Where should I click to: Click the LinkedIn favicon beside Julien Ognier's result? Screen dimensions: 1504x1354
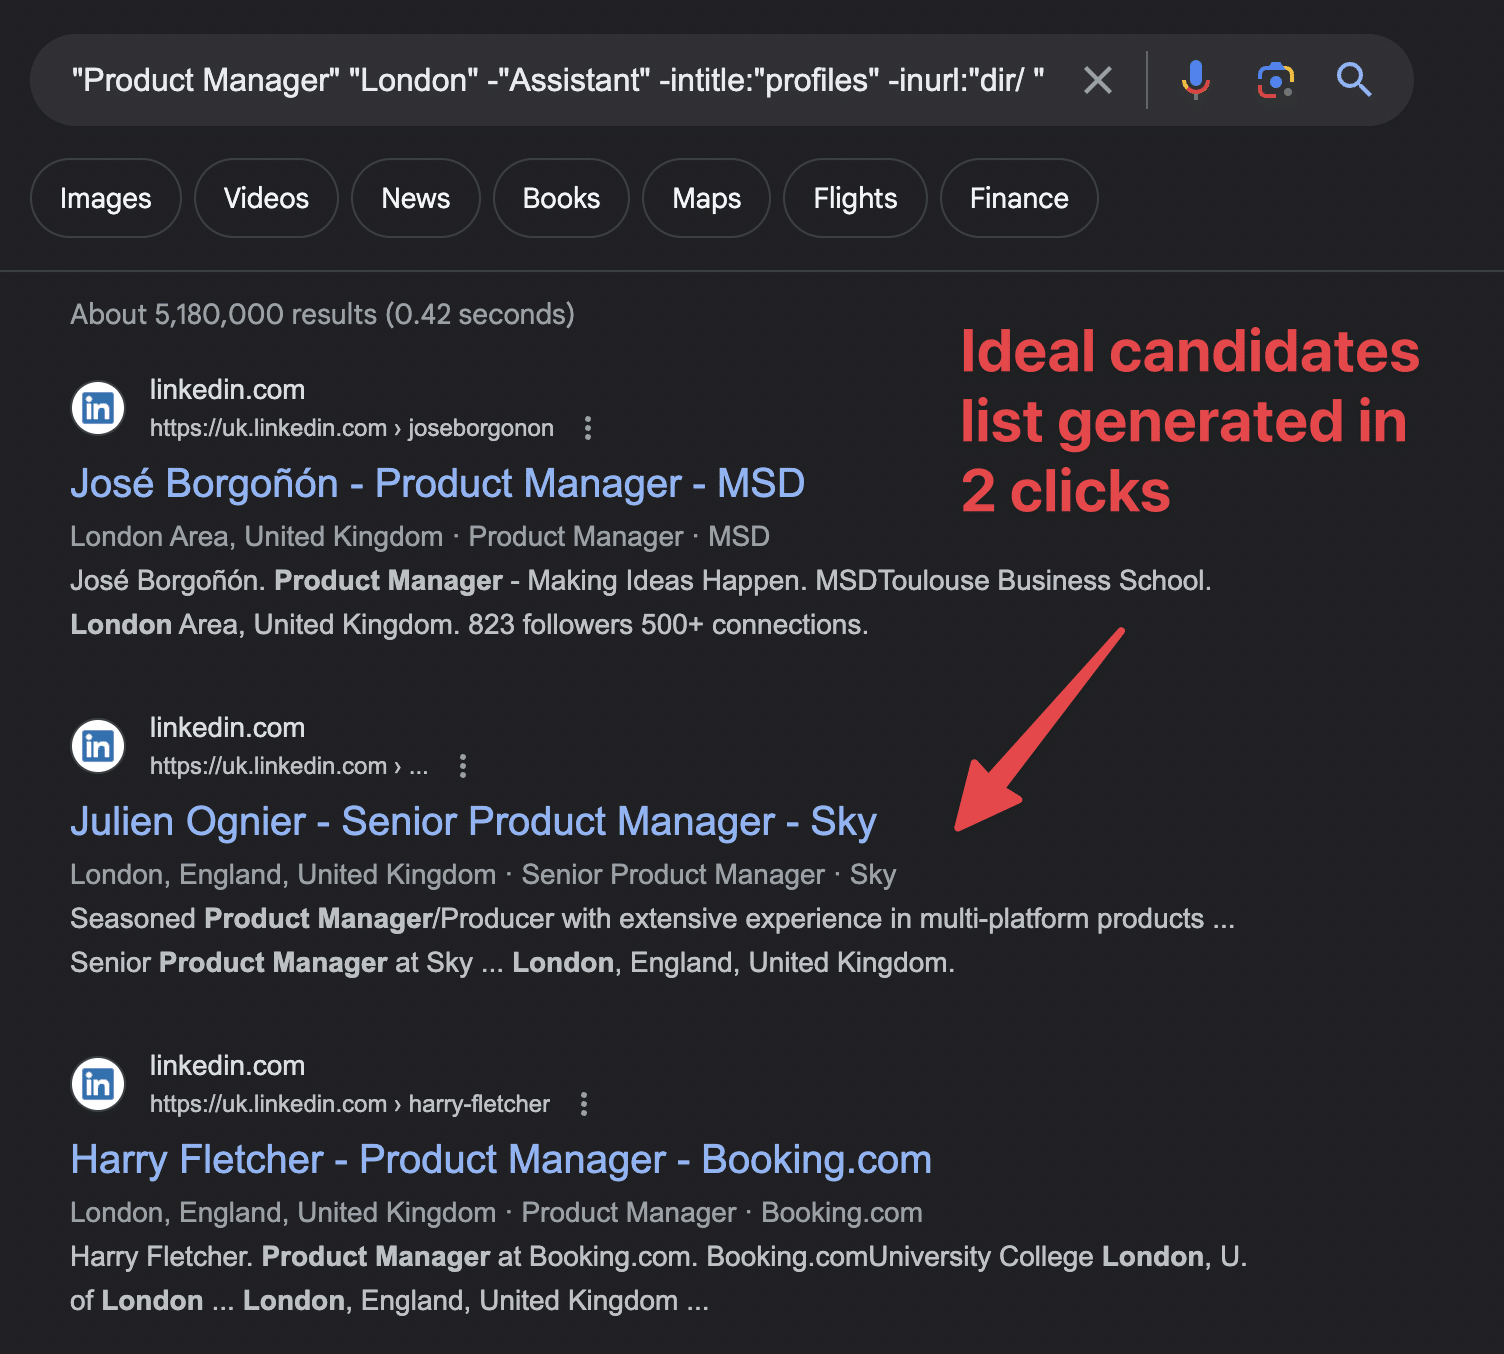[97, 746]
